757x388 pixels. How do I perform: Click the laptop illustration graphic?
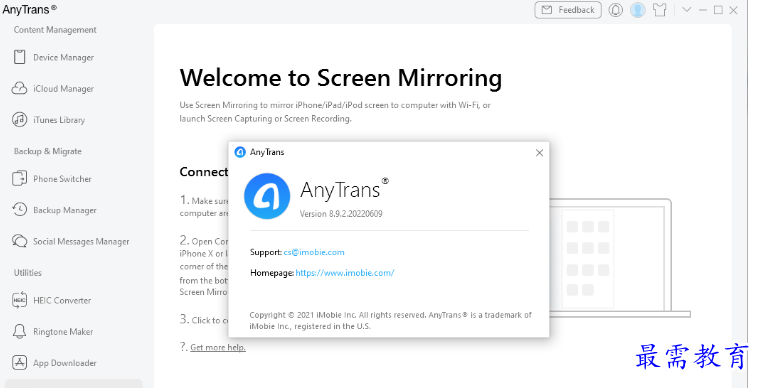[x=620, y=258]
